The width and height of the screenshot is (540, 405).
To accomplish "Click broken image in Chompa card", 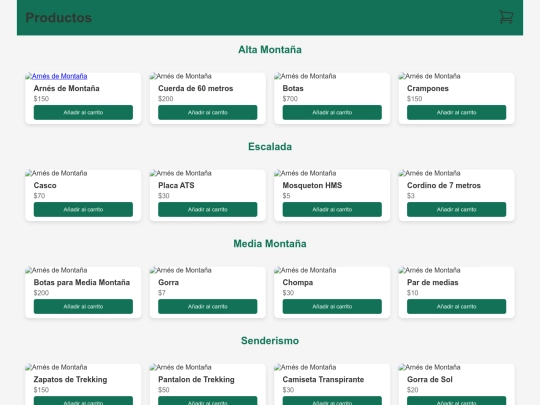I will pyautogui.click(x=305, y=270).
